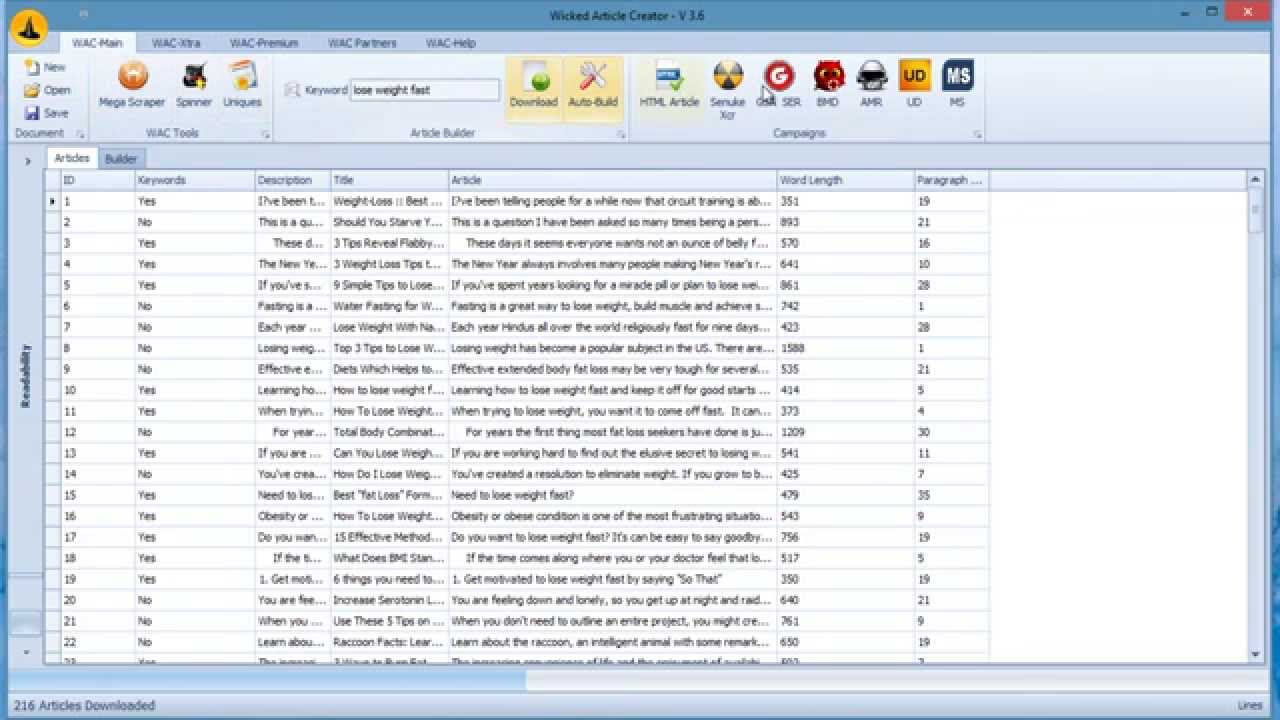Open the Senuke Xcr campaign

click(x=728, y=90)
